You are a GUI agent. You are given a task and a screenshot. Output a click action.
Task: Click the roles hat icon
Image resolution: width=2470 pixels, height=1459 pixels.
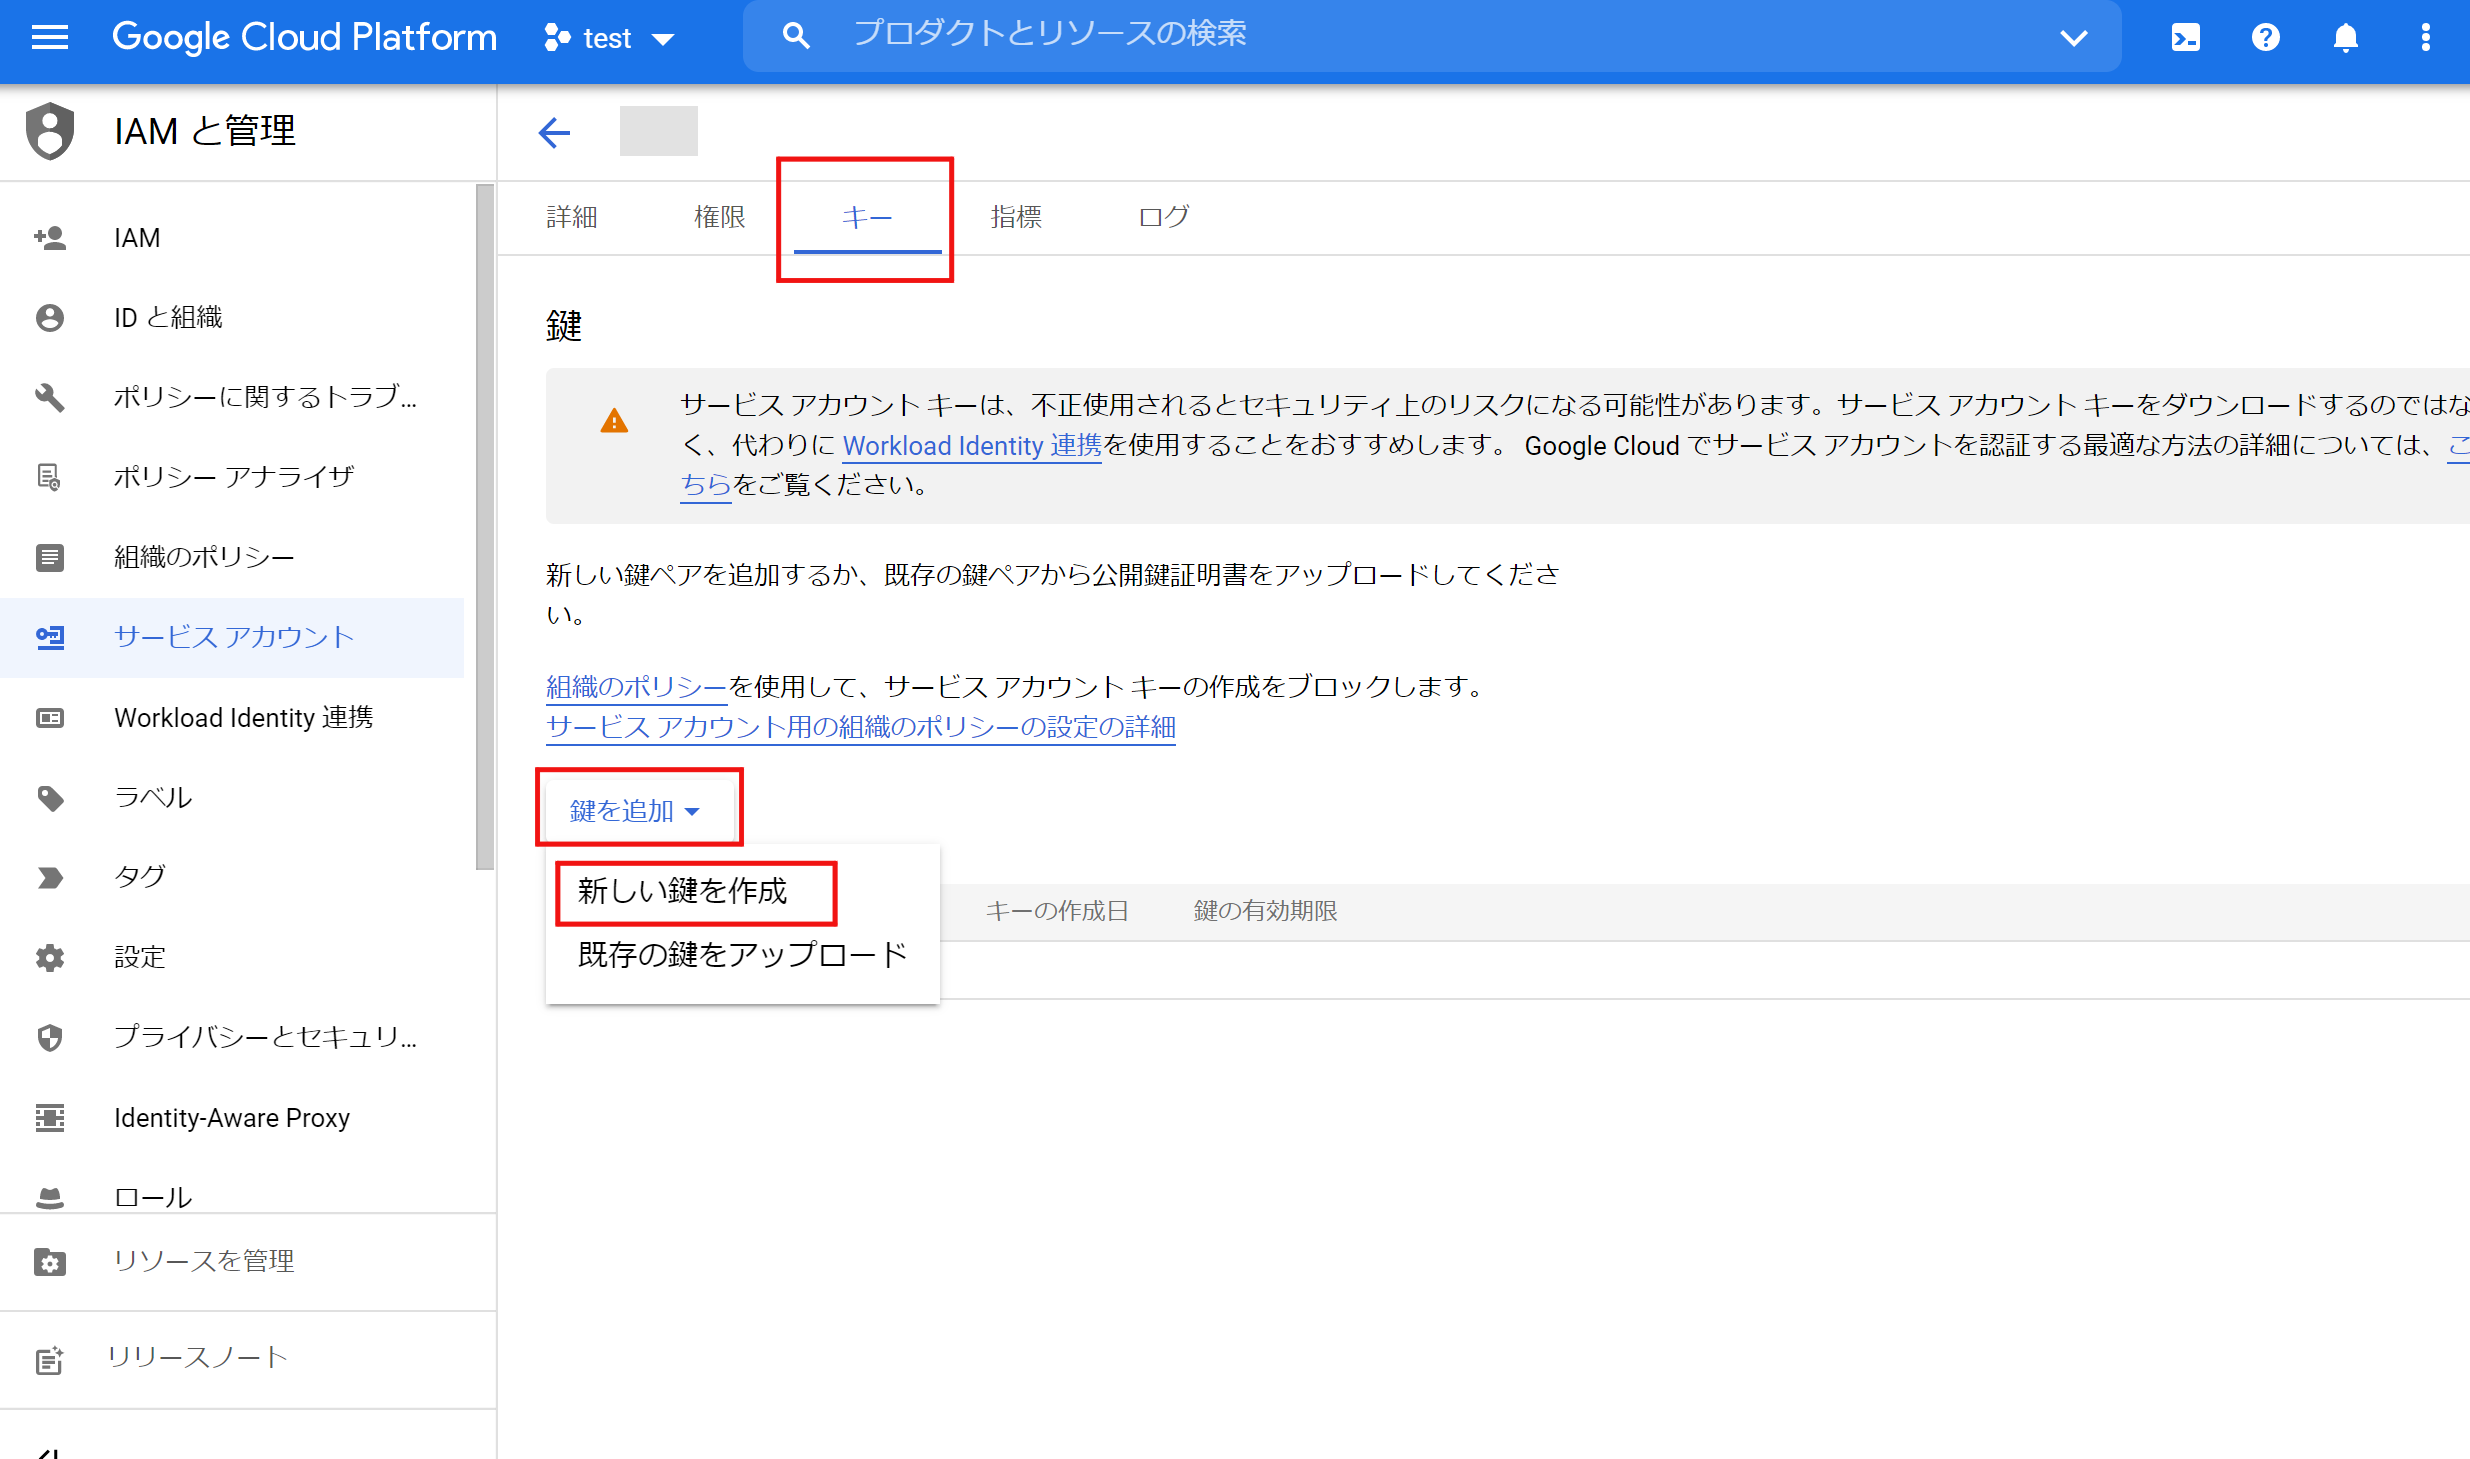pyautogui.click(x=50, y=1197)
